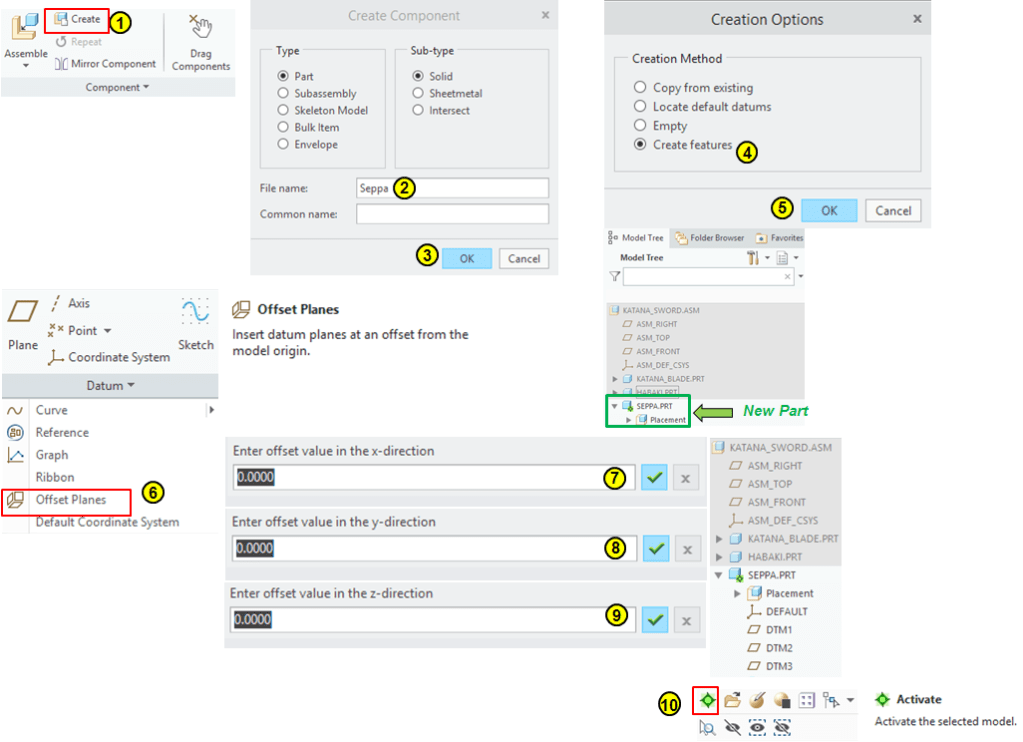Screen dimensions: 1023x742
Task: Open the Component group dropdown
Action: pos(117,88)
